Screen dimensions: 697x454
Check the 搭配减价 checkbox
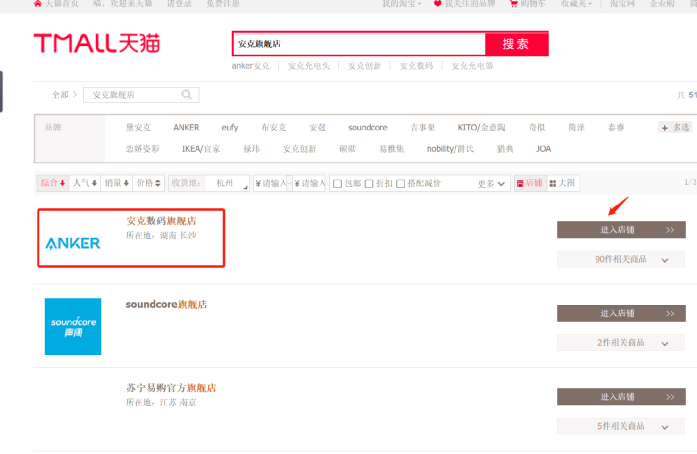[x=401, y=184]
